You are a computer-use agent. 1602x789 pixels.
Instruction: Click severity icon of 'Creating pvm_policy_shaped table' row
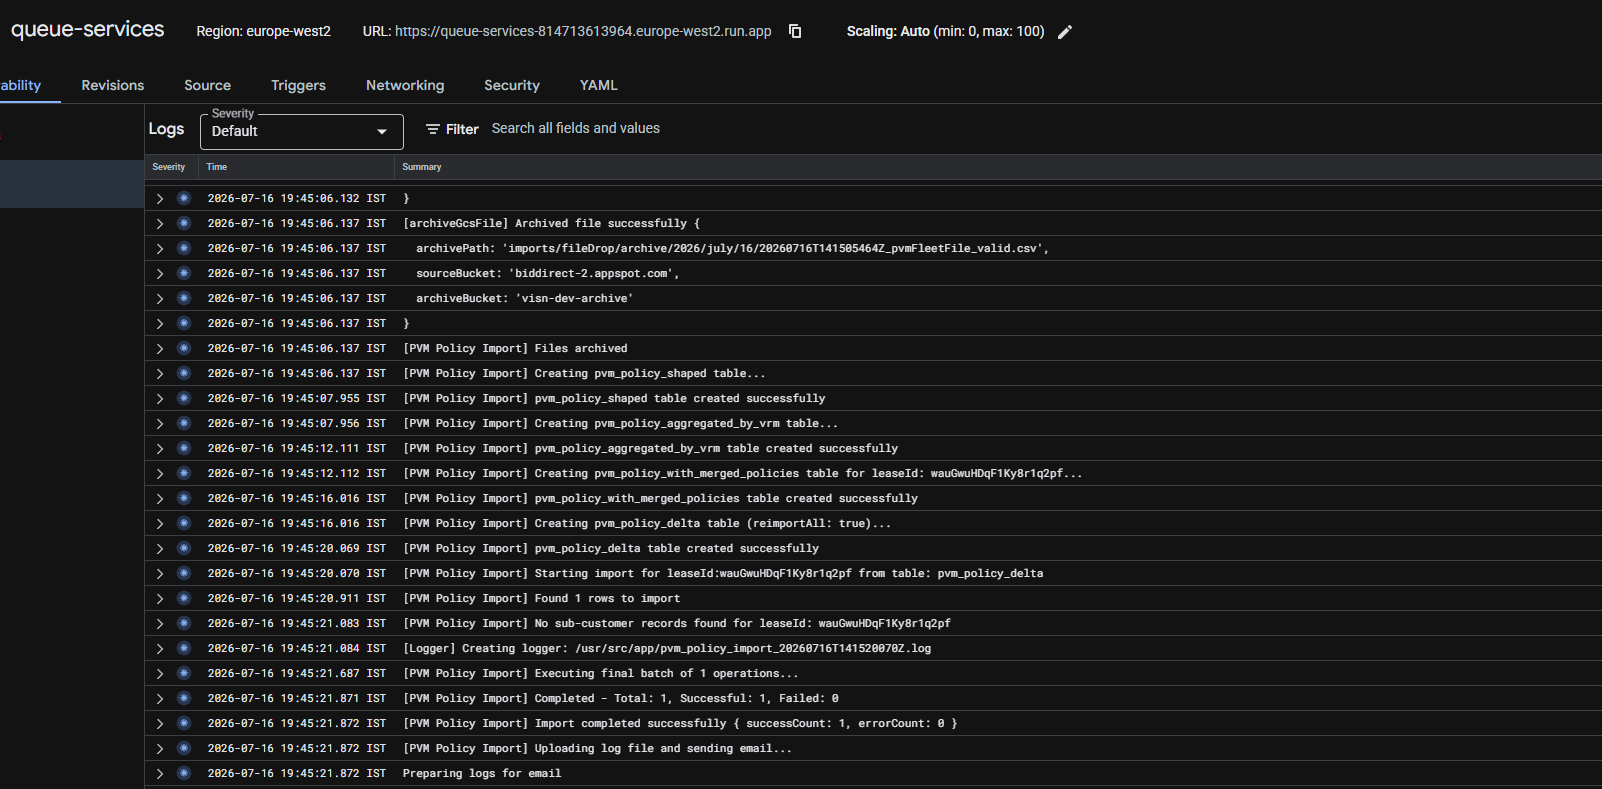click(184, 373)
